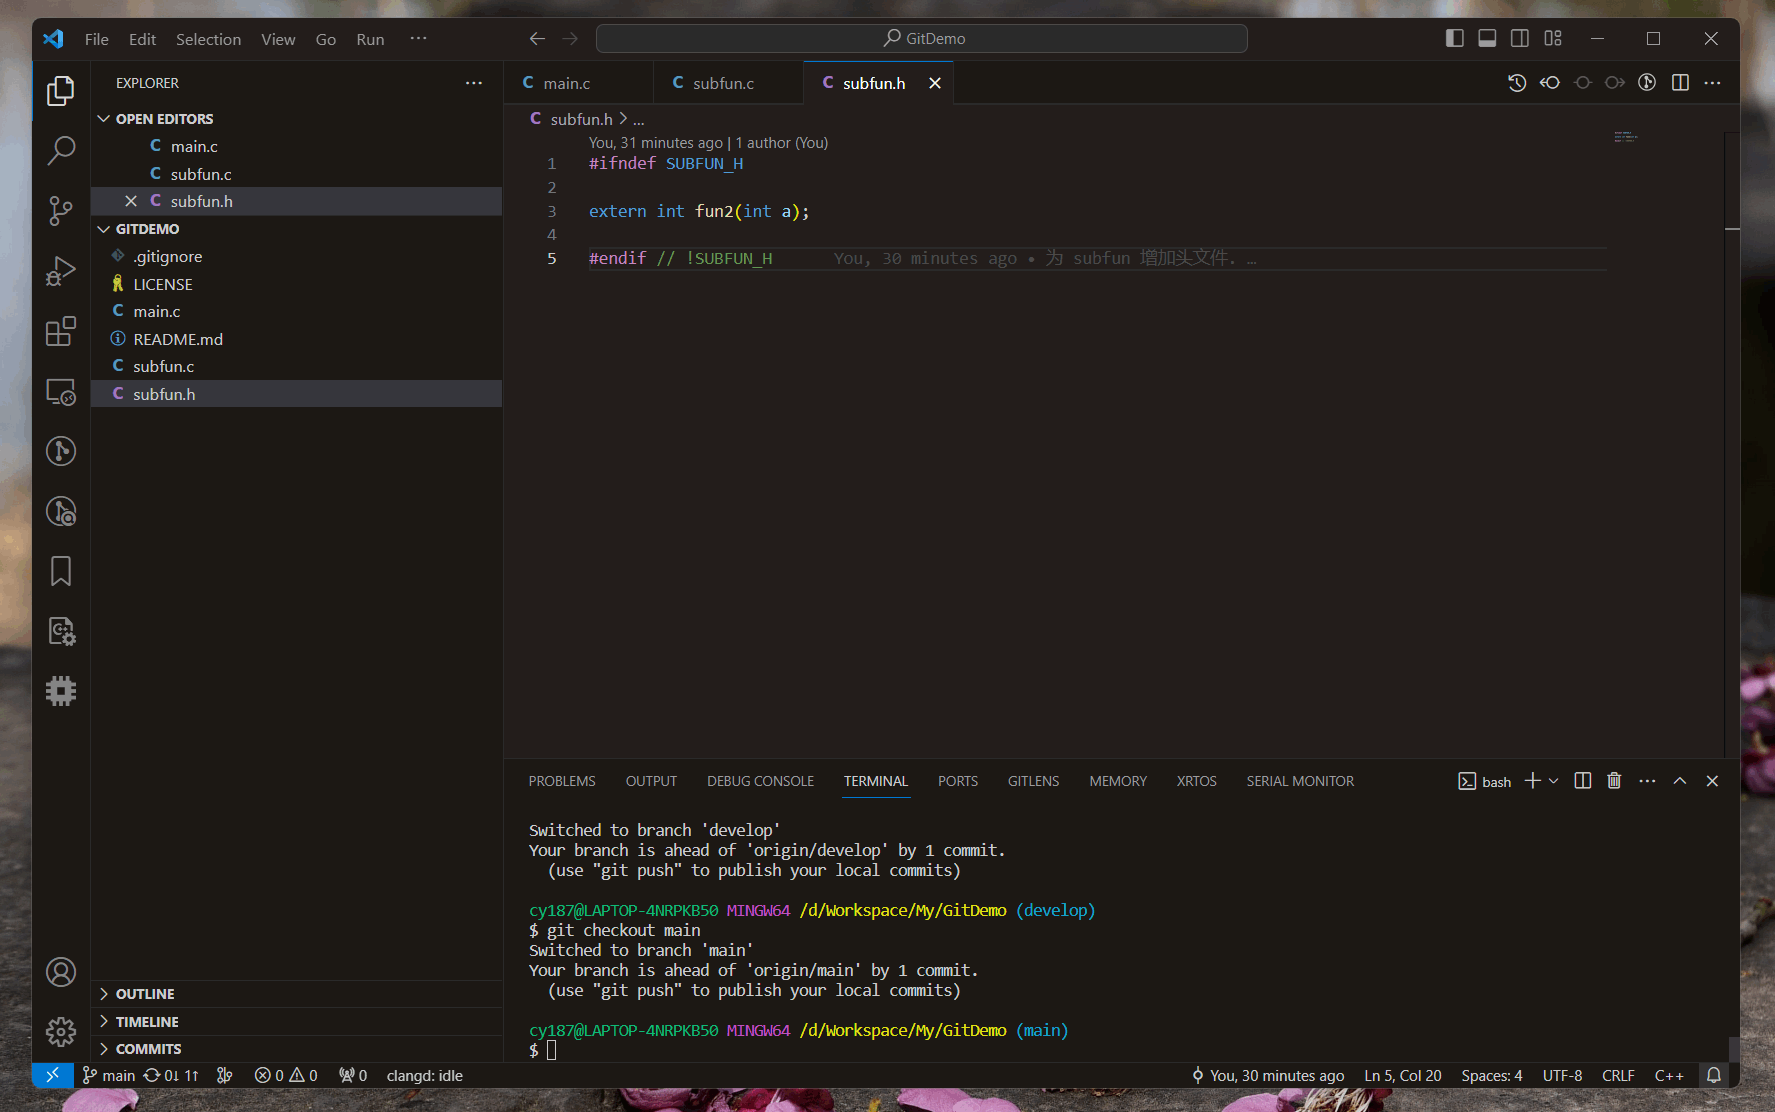Open the Bookmarks view
1775x1112 pixels.
[61, 571]
